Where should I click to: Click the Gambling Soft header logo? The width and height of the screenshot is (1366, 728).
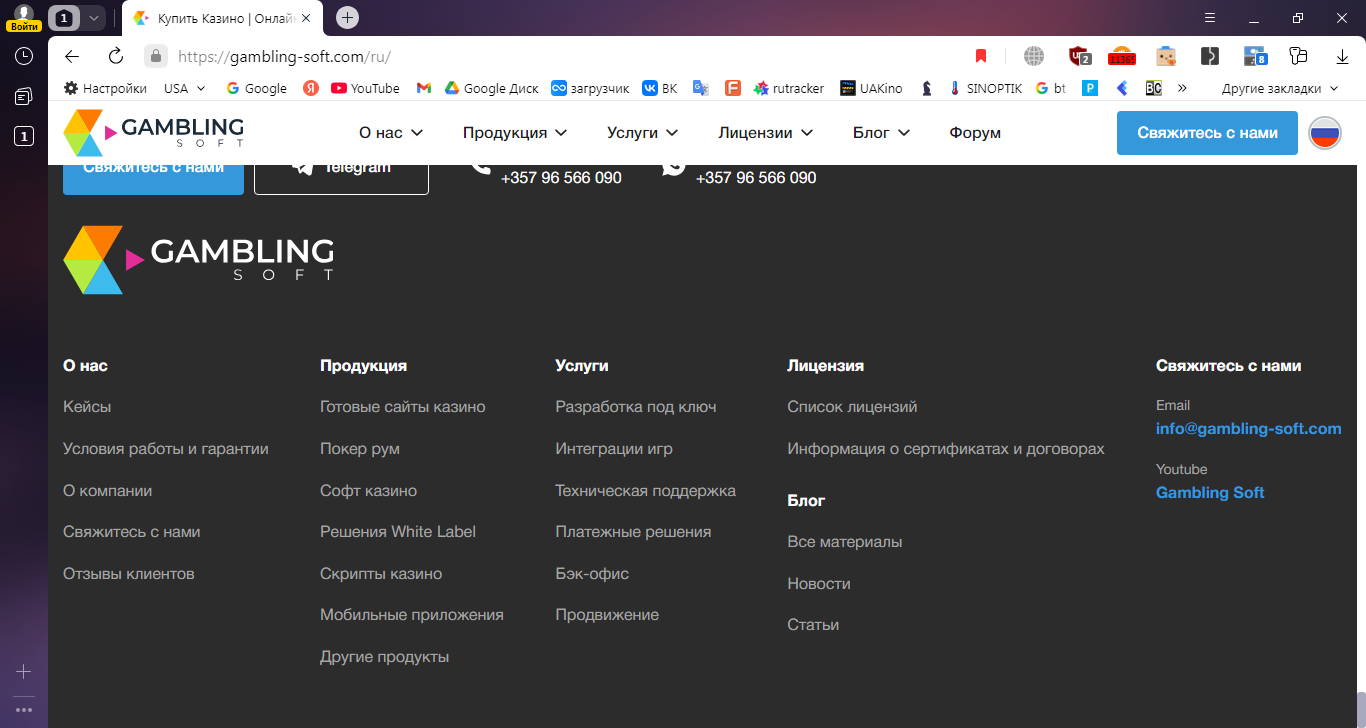click(153, 133)
